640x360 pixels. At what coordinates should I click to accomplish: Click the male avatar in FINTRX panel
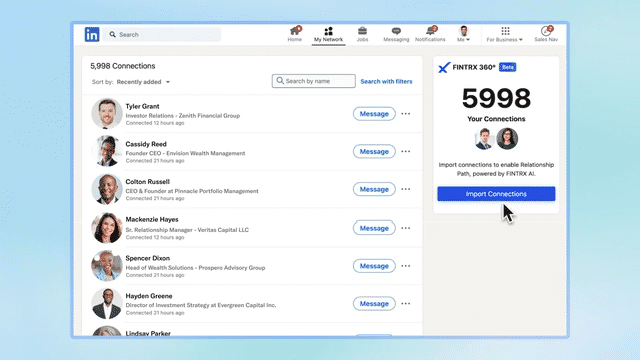(x=484, y=139)
